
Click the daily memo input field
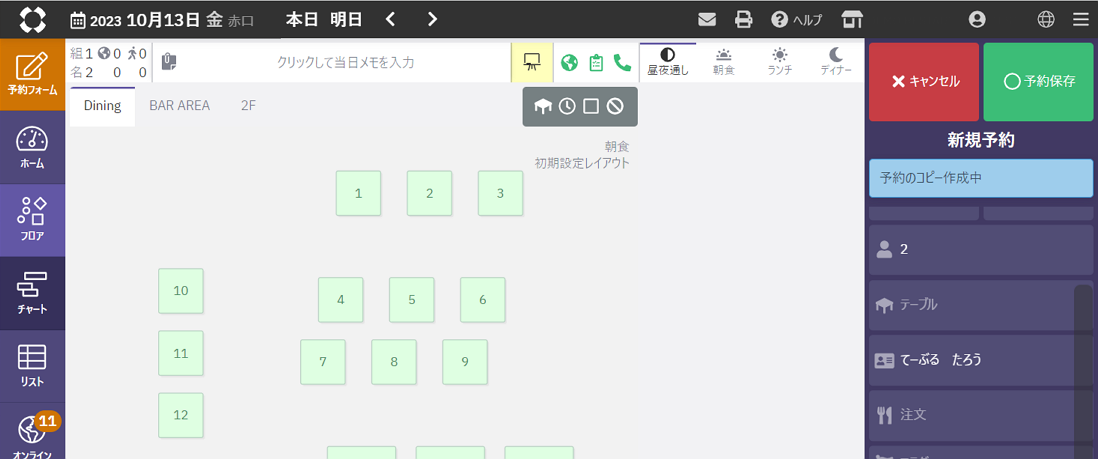tap(345, 63)
